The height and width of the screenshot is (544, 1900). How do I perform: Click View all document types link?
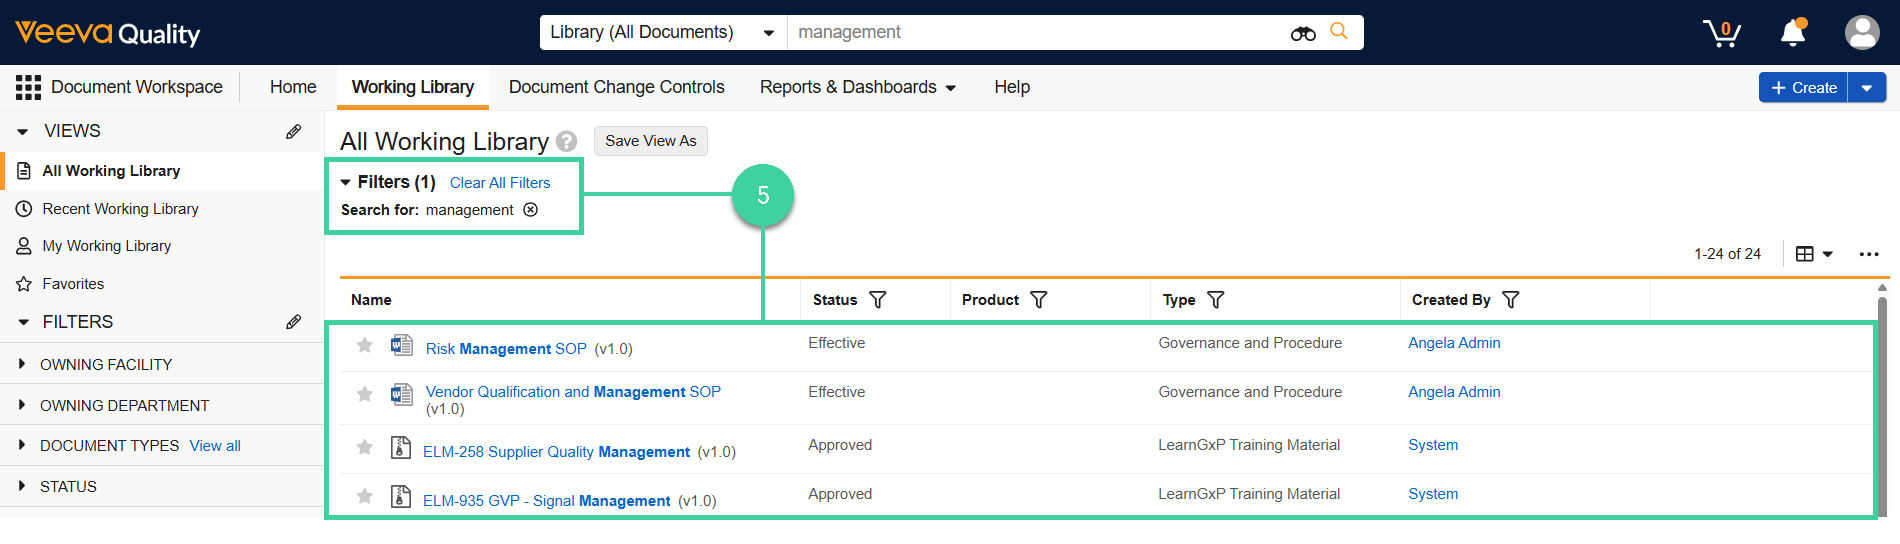215,446
